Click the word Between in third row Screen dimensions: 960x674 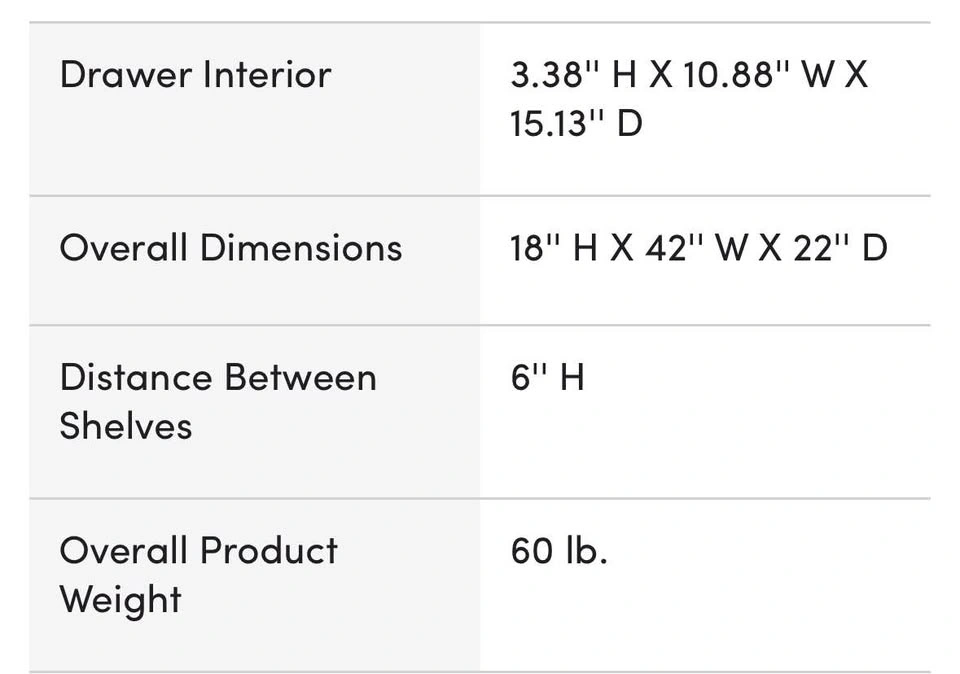tap(300, 377)
